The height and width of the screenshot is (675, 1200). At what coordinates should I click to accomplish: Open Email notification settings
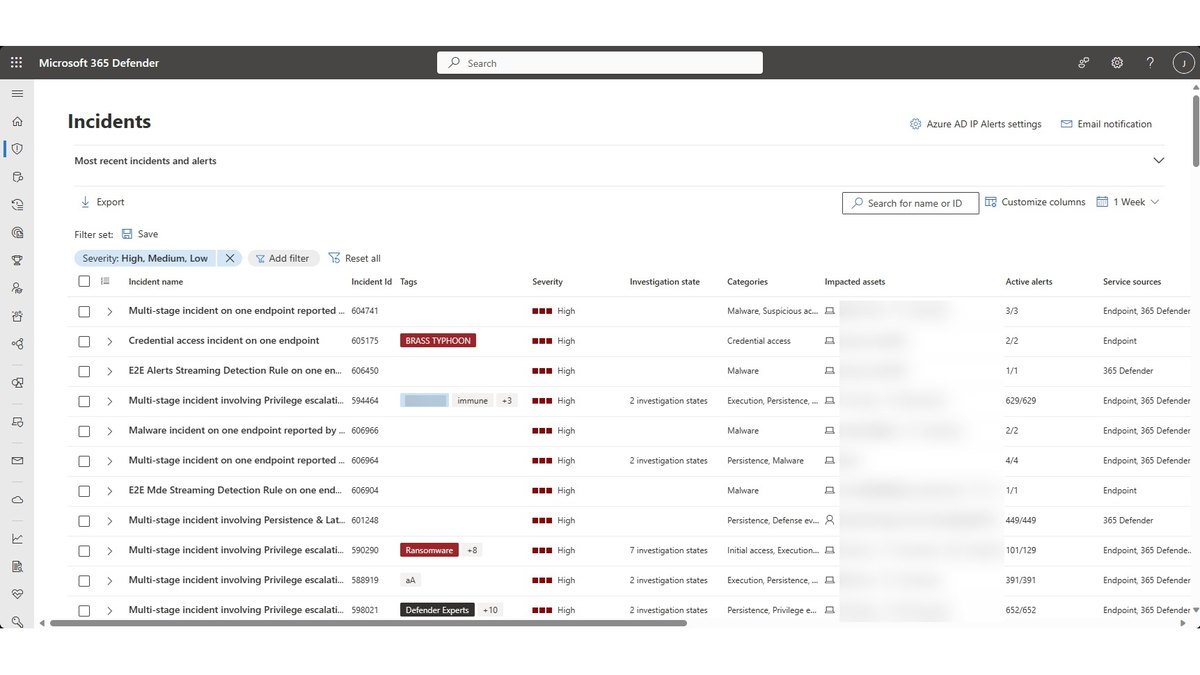(1106, 124)
